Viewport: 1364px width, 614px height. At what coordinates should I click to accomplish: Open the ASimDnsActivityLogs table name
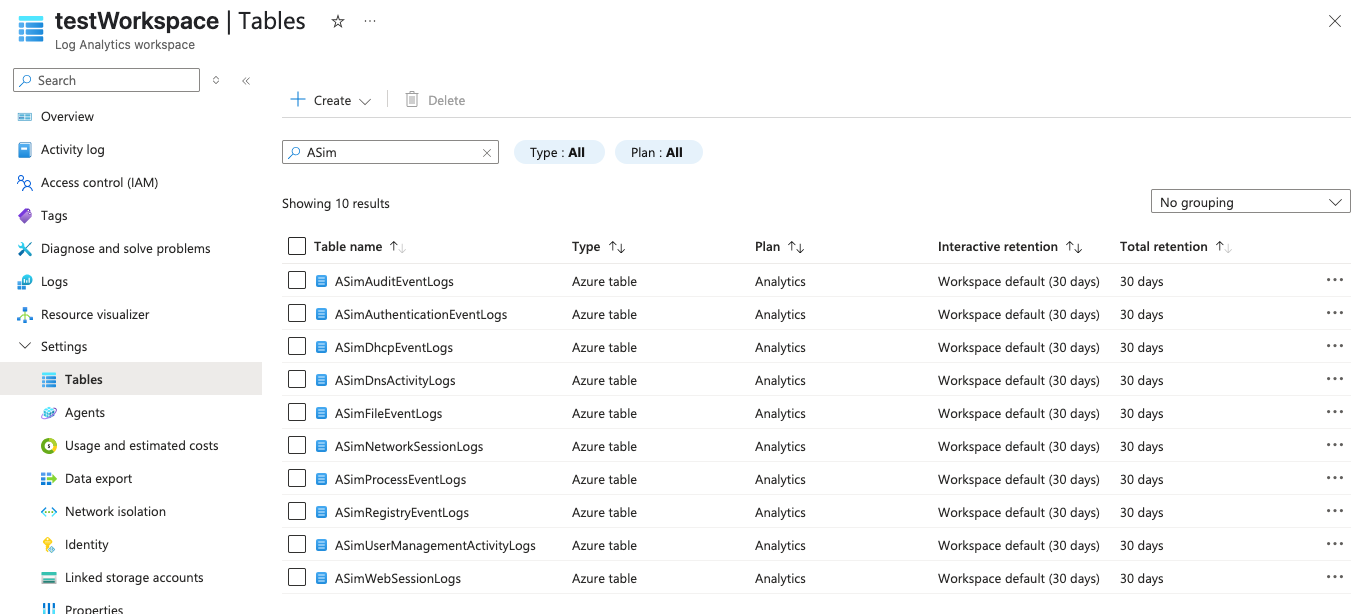tap(395, 380)
